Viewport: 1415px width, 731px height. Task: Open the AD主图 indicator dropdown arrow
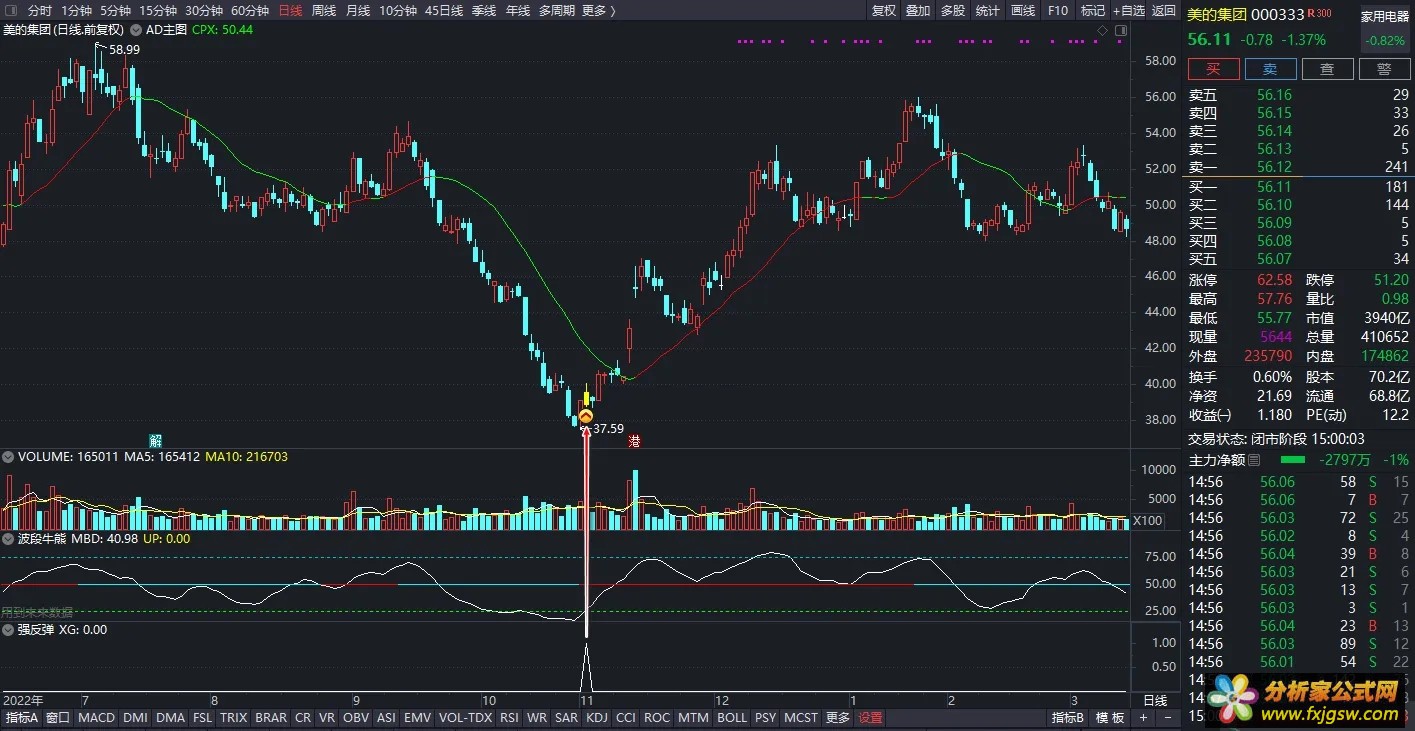click(136, 30)
